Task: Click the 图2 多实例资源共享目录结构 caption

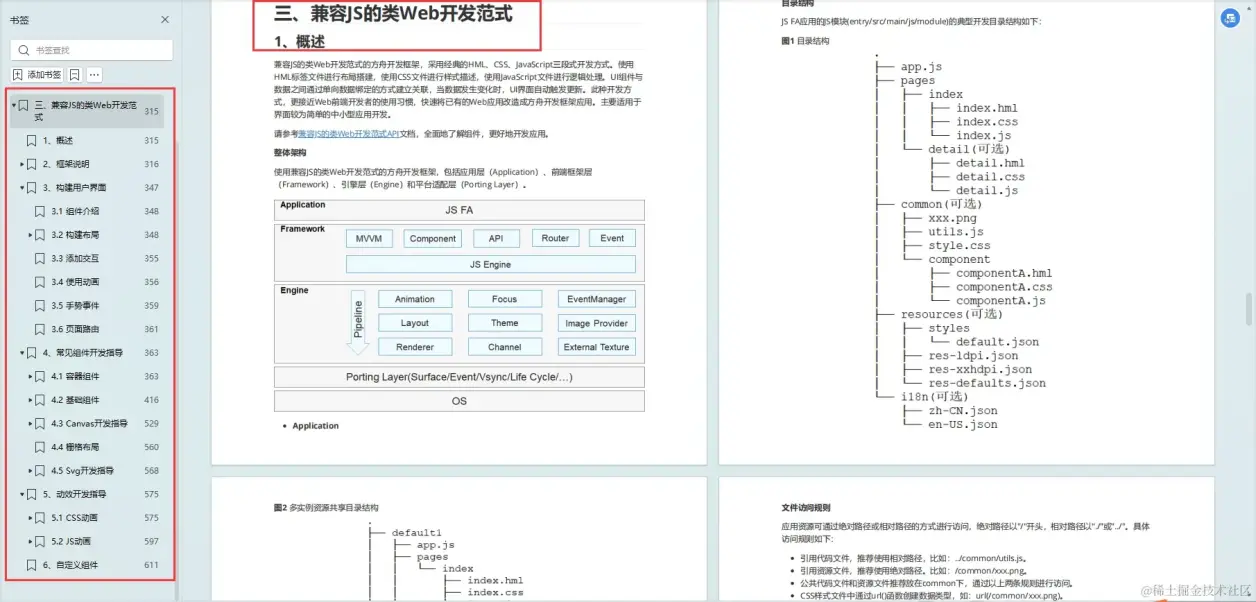Action: [326, 508]
